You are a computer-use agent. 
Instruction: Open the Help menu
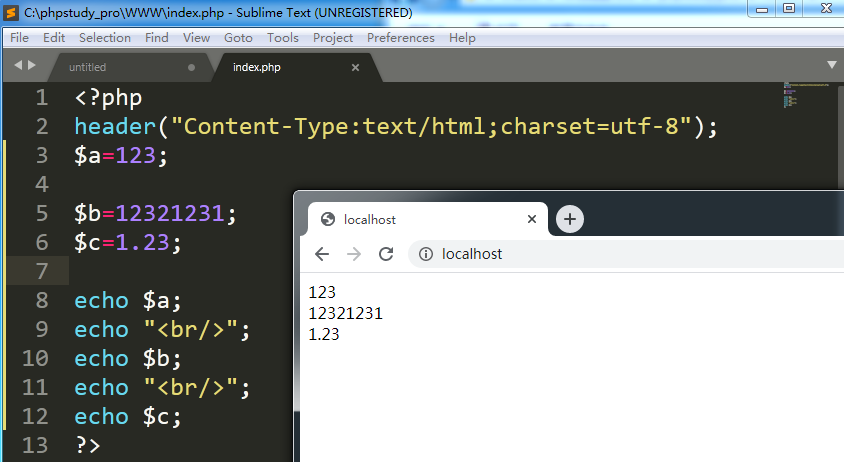tap(462, 38)
